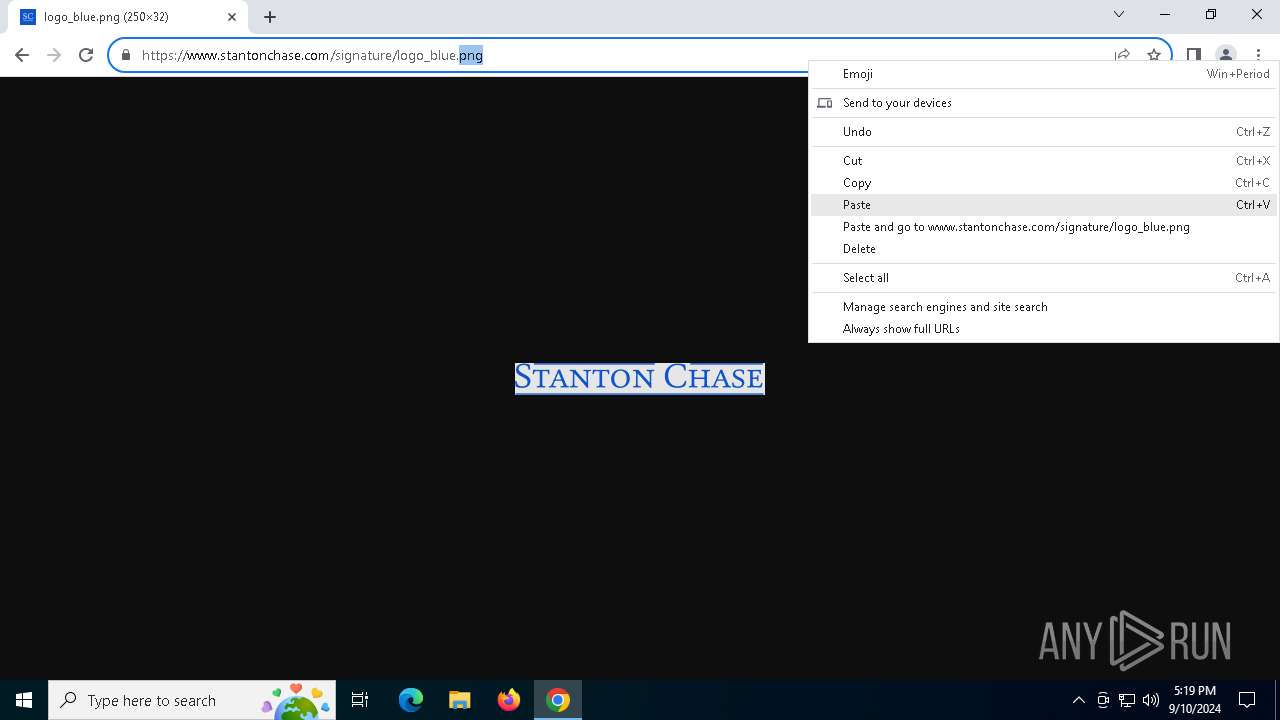Show hidden system tray icons
The width and height of the screenshot is (1280, 720).
tap(1078, 700)
